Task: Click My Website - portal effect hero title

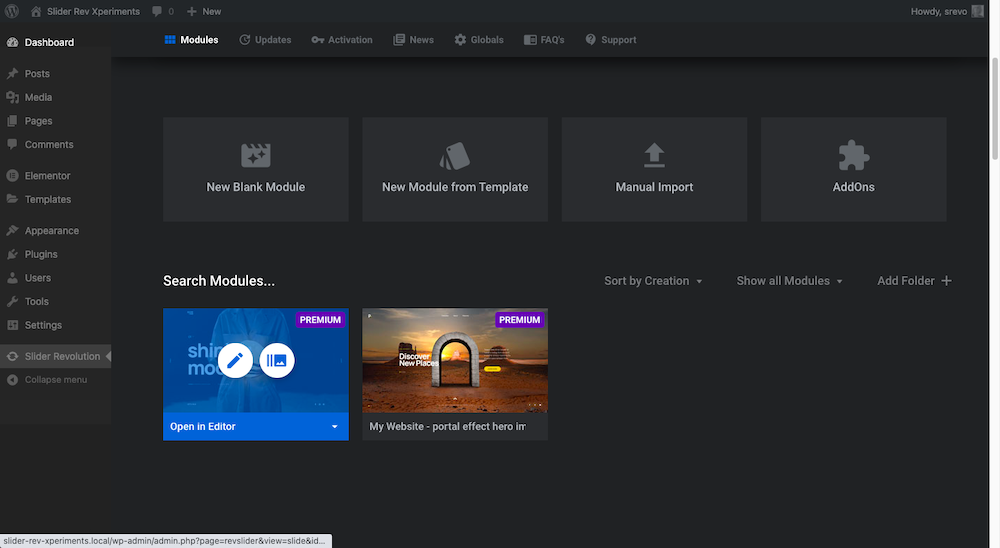Action: click(x=448, y=426)
